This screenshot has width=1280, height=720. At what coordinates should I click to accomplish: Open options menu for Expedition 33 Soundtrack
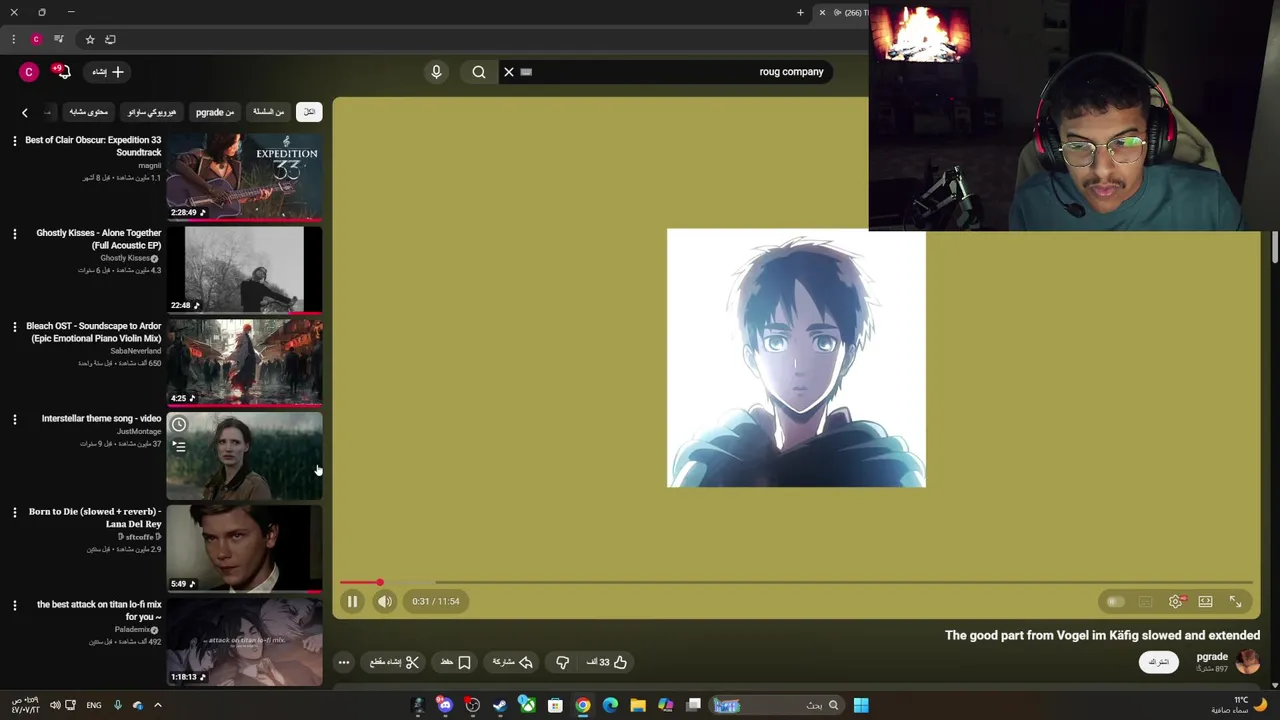(x=14, y=141)
